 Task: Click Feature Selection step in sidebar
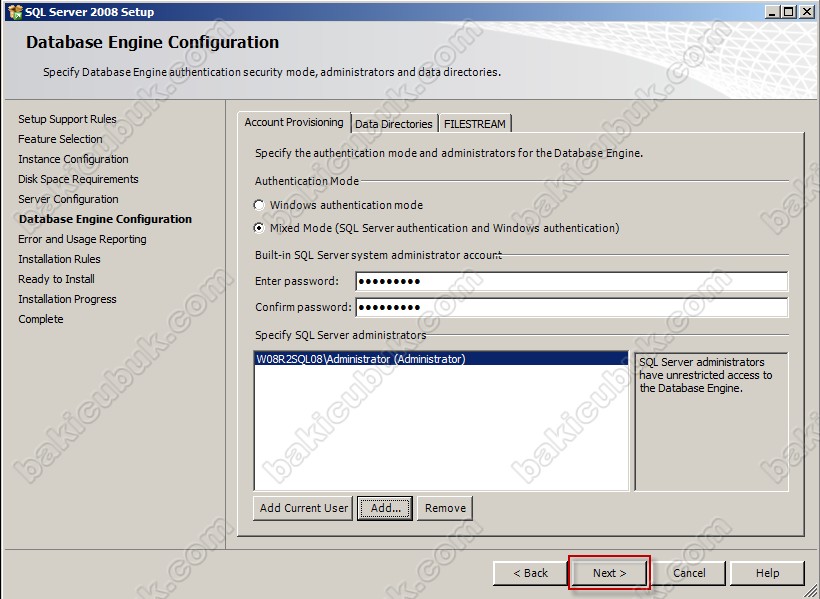click(x=60, y=139)
